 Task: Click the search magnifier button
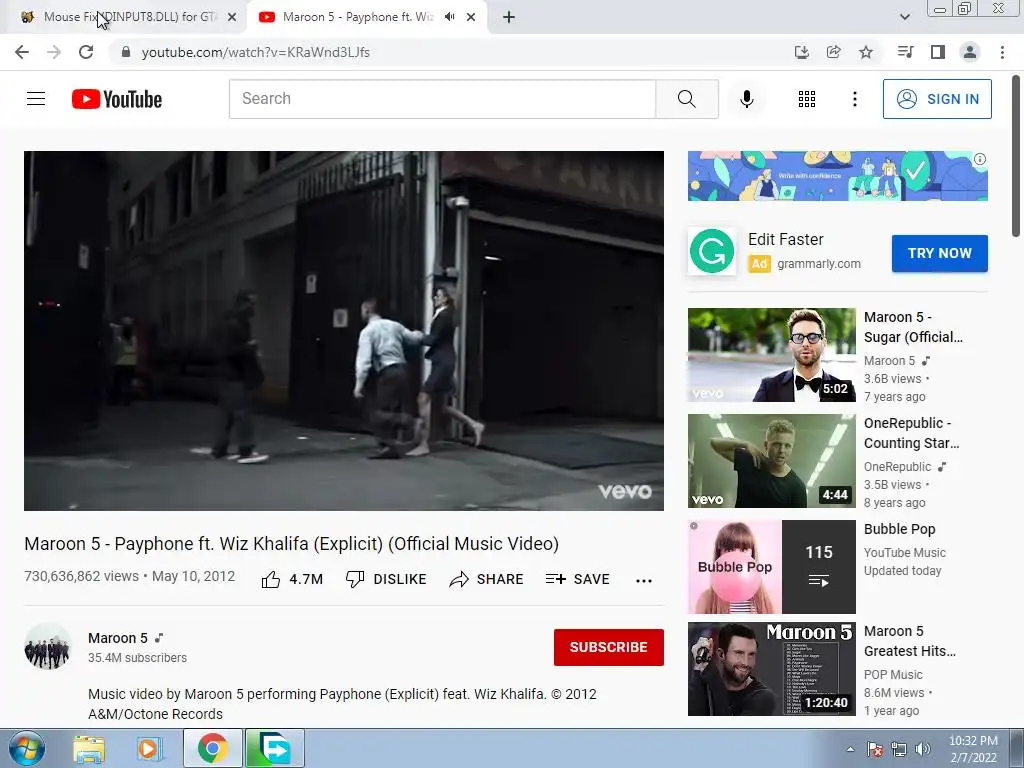point(687,99)
